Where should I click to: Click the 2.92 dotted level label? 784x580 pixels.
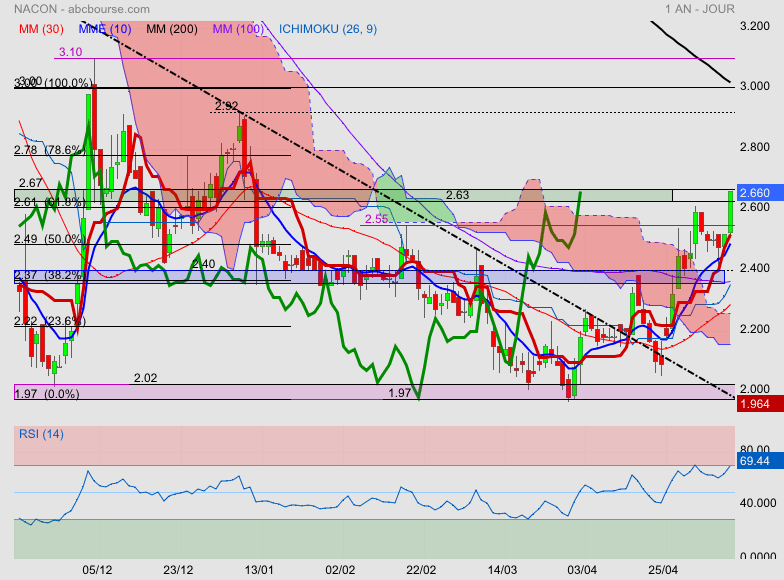coord(226,106)
